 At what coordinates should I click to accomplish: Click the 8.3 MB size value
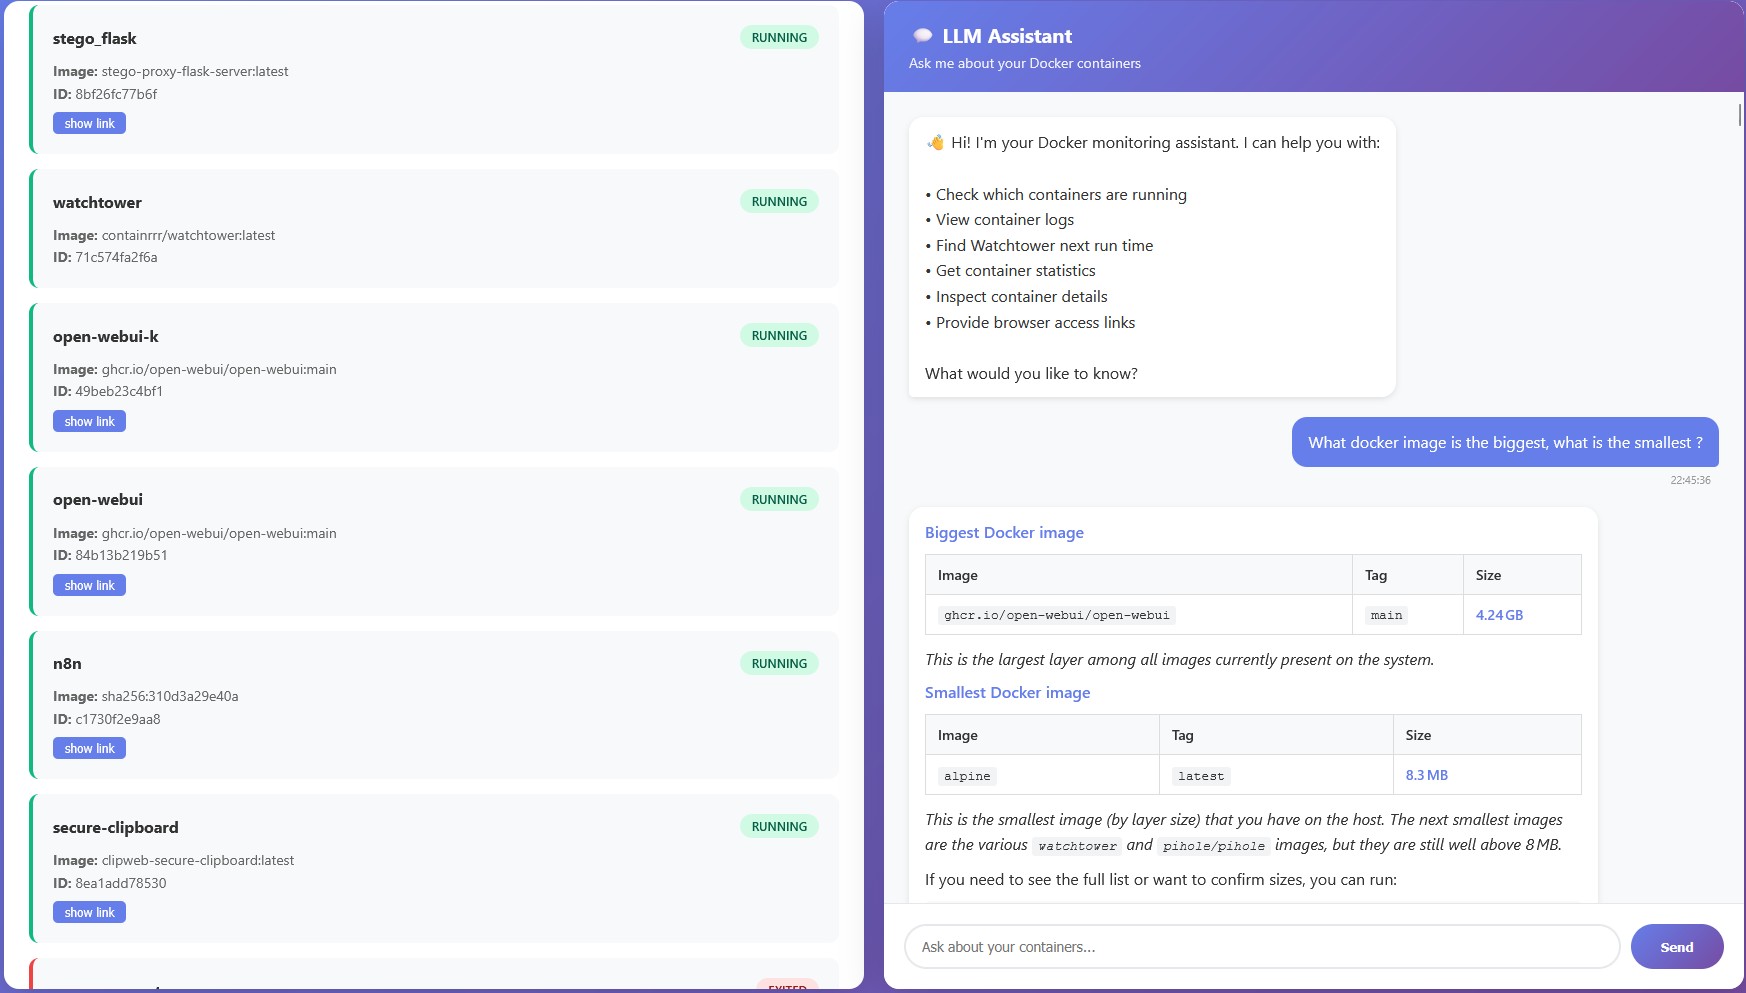(1426, 775)
